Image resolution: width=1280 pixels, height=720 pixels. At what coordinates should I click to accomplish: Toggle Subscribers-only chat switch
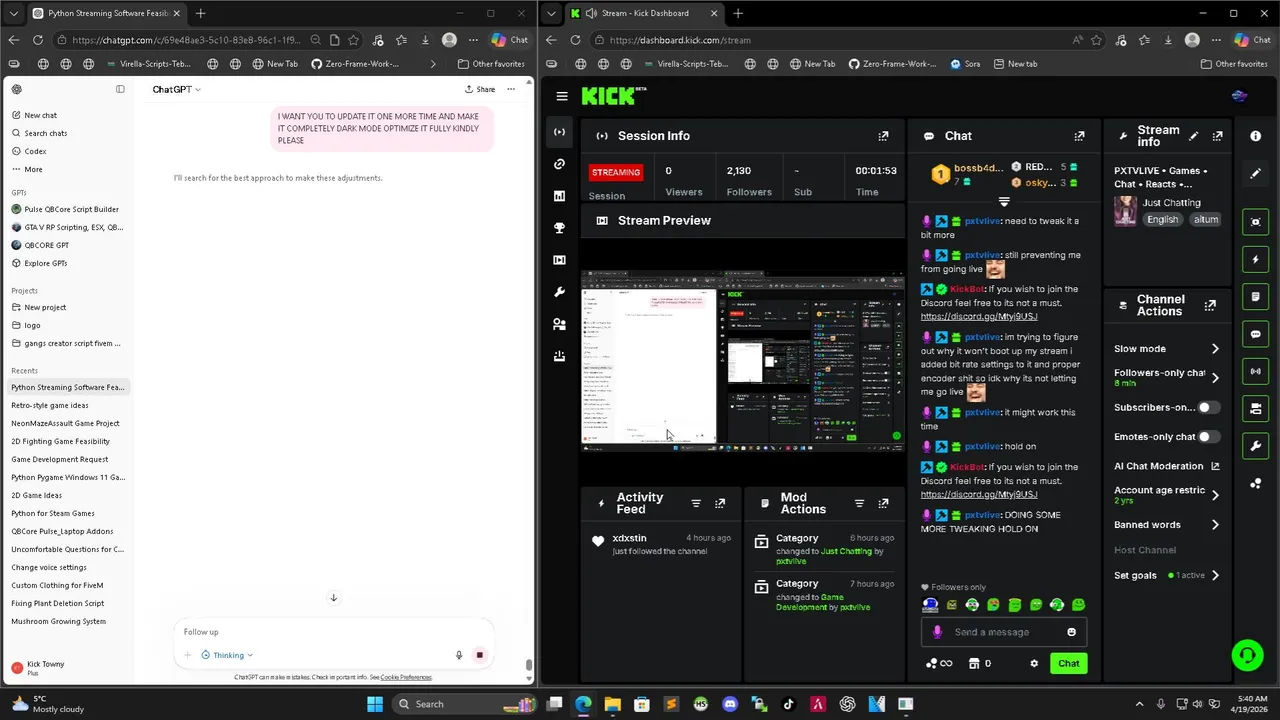click(1208, 407)
